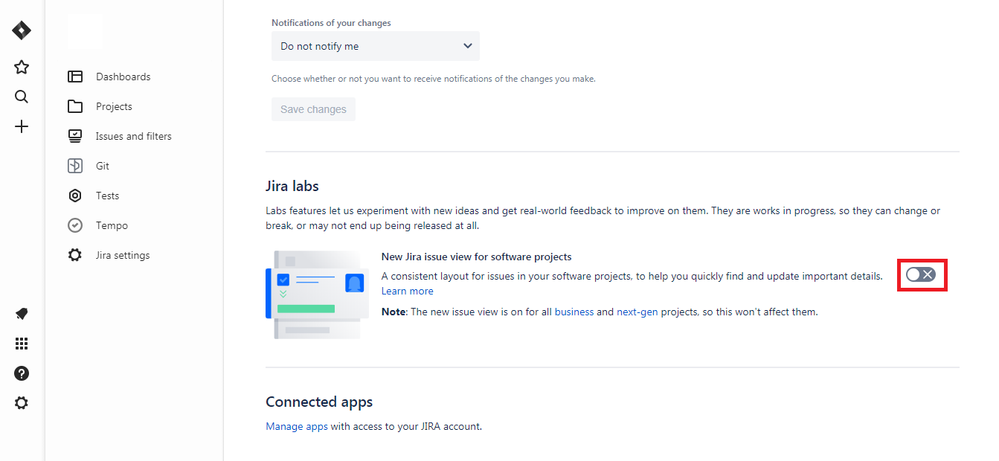The height and width of the screenshot is (461, 999).
Task: Open app switcher grid icon
Action: [21, 344]
